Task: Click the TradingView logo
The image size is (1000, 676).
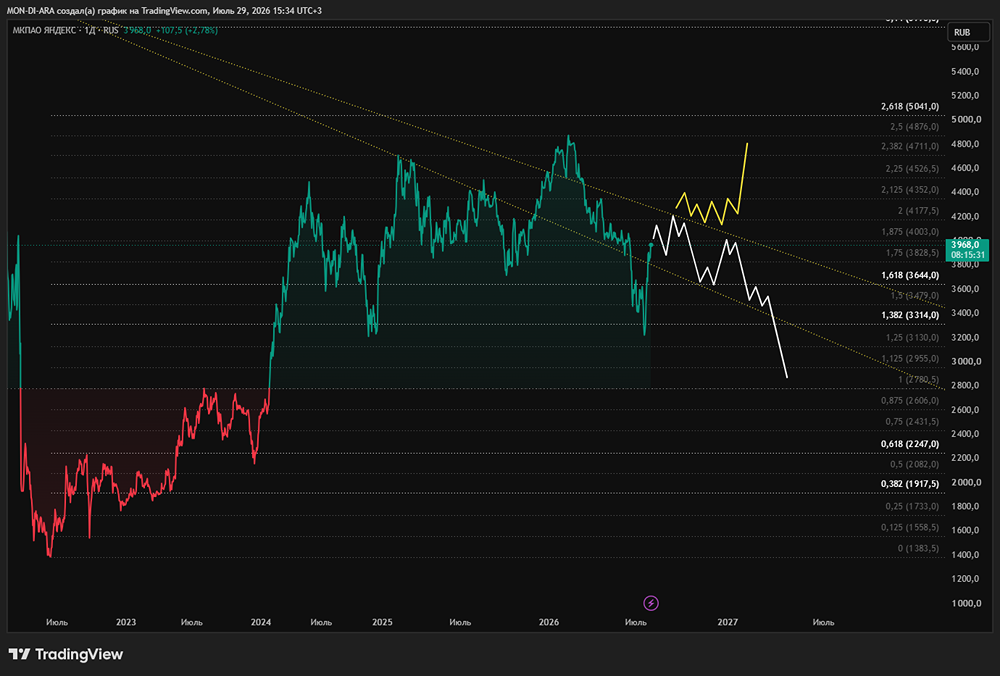Action: pos(66,654)
